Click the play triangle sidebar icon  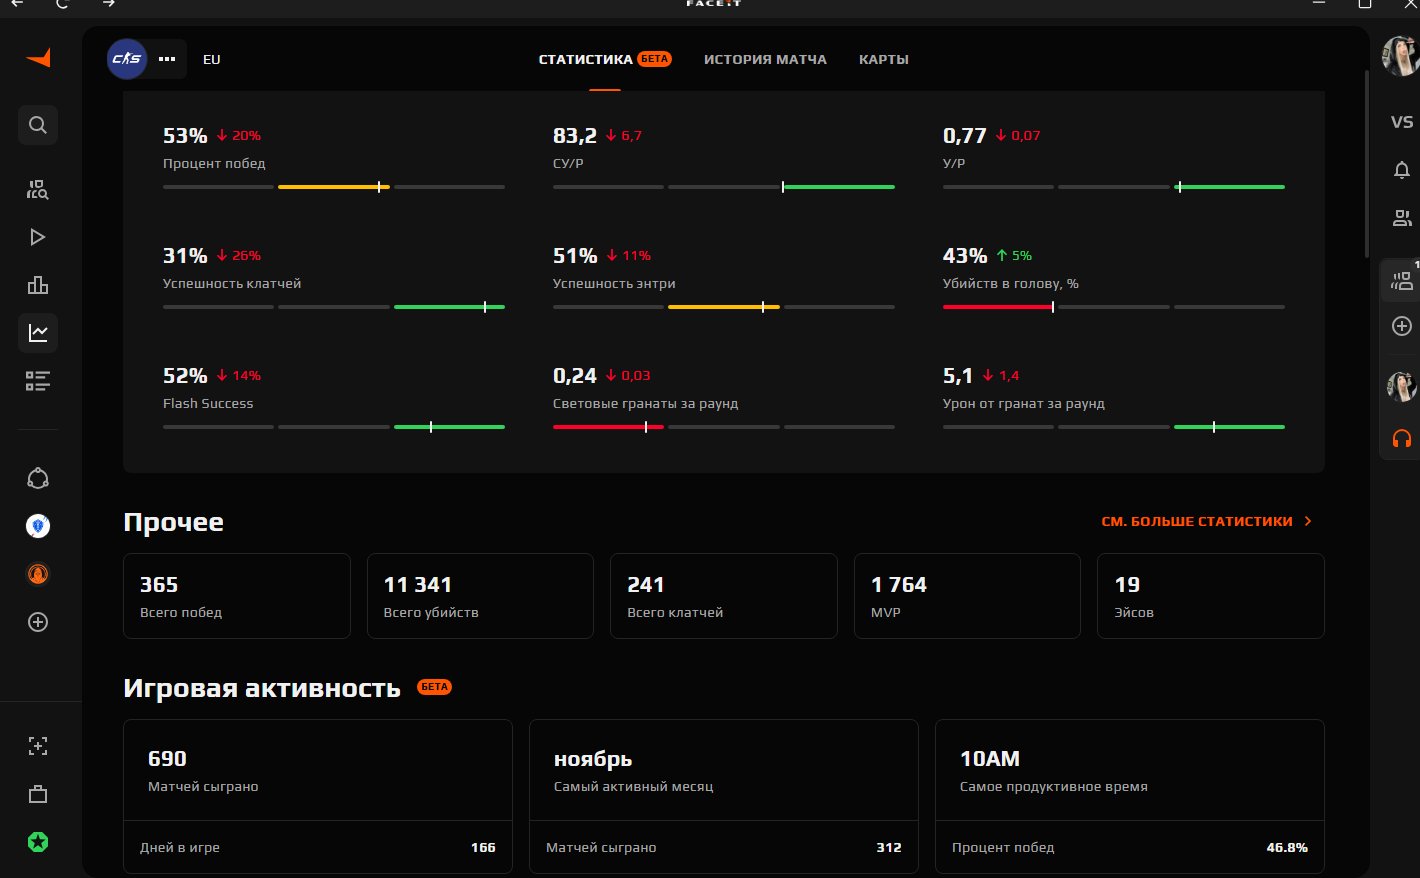(x=38, y=237)
